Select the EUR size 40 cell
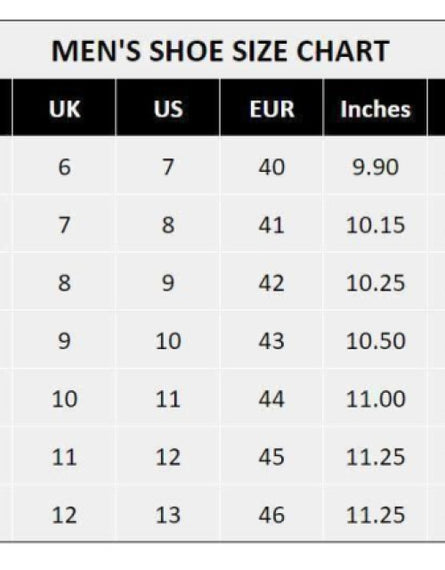 272,167
